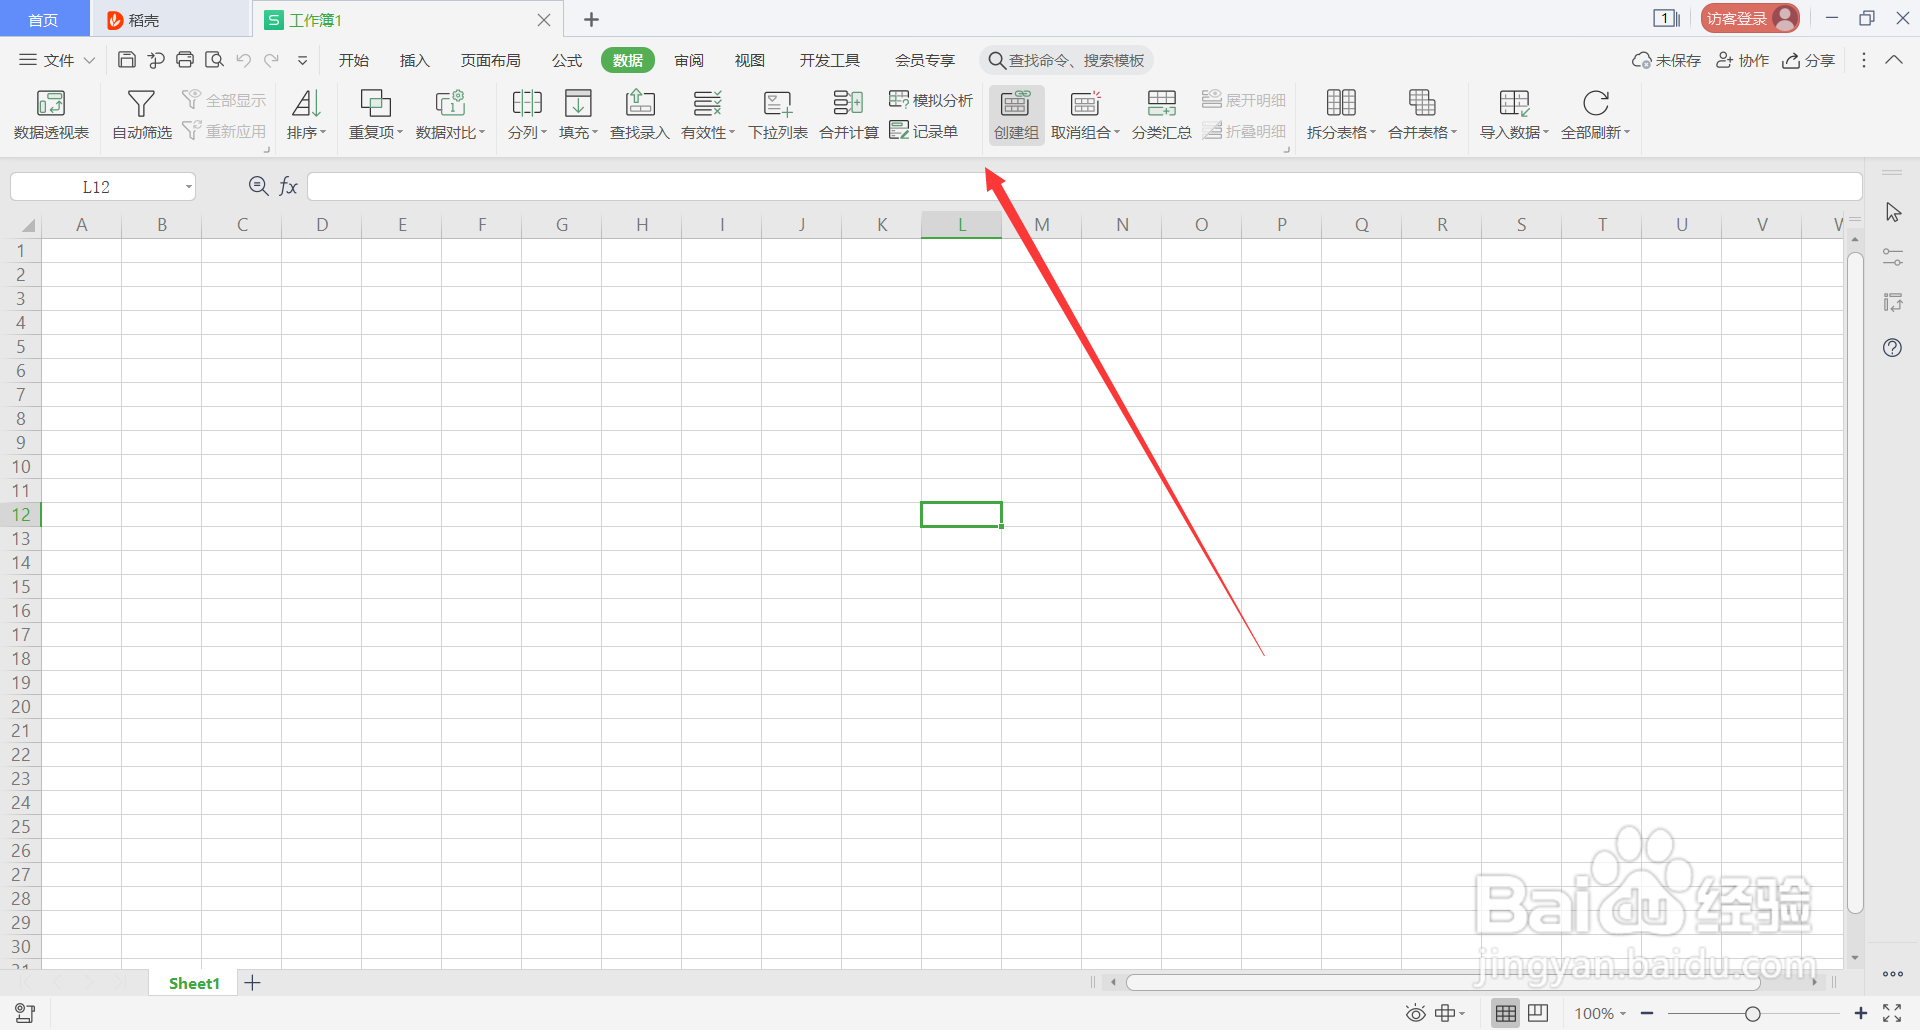Open the Record Form (记录单)
This screenshot has height=1030, width=1920.
[924, 131]
